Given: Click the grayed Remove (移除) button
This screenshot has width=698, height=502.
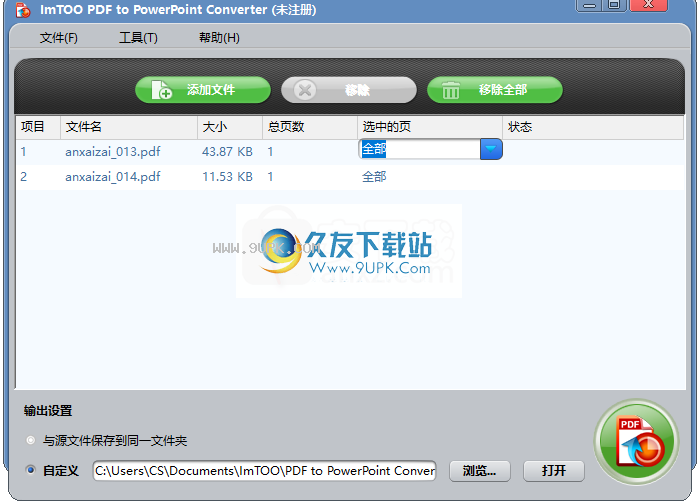Looking at the screenshot, I should tap(349, 90).
